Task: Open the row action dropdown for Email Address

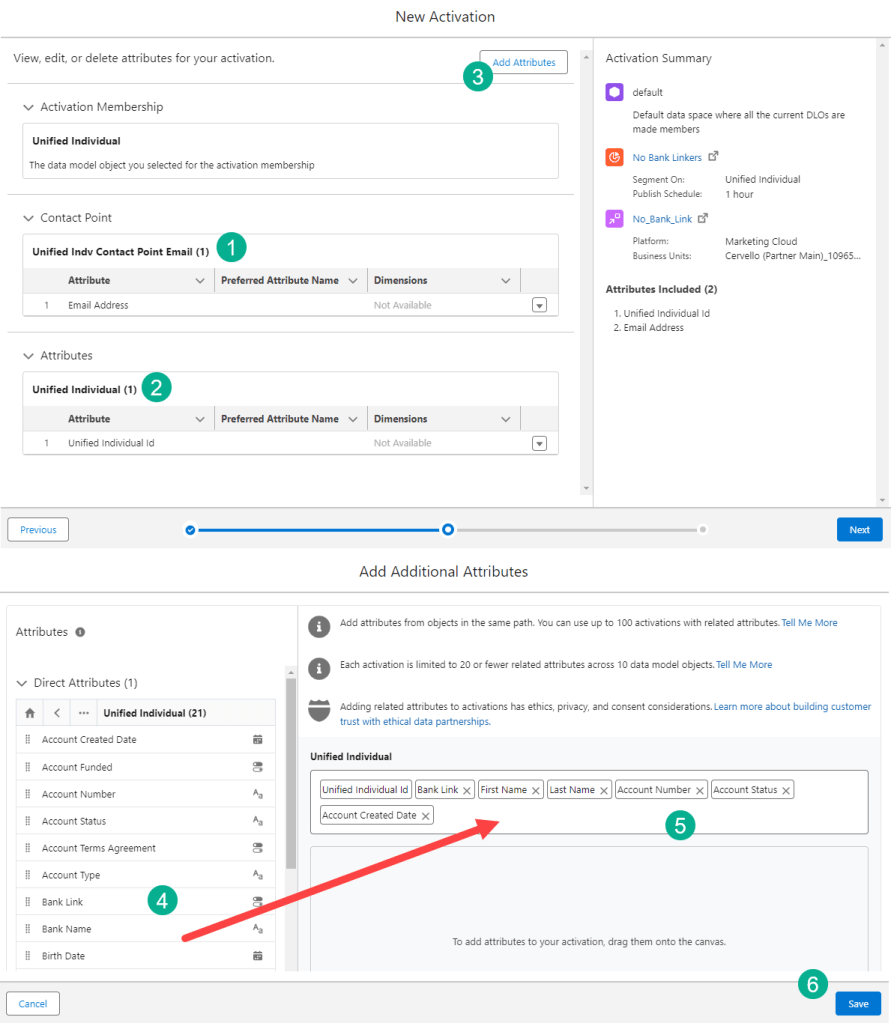Action: pos(539,305)
